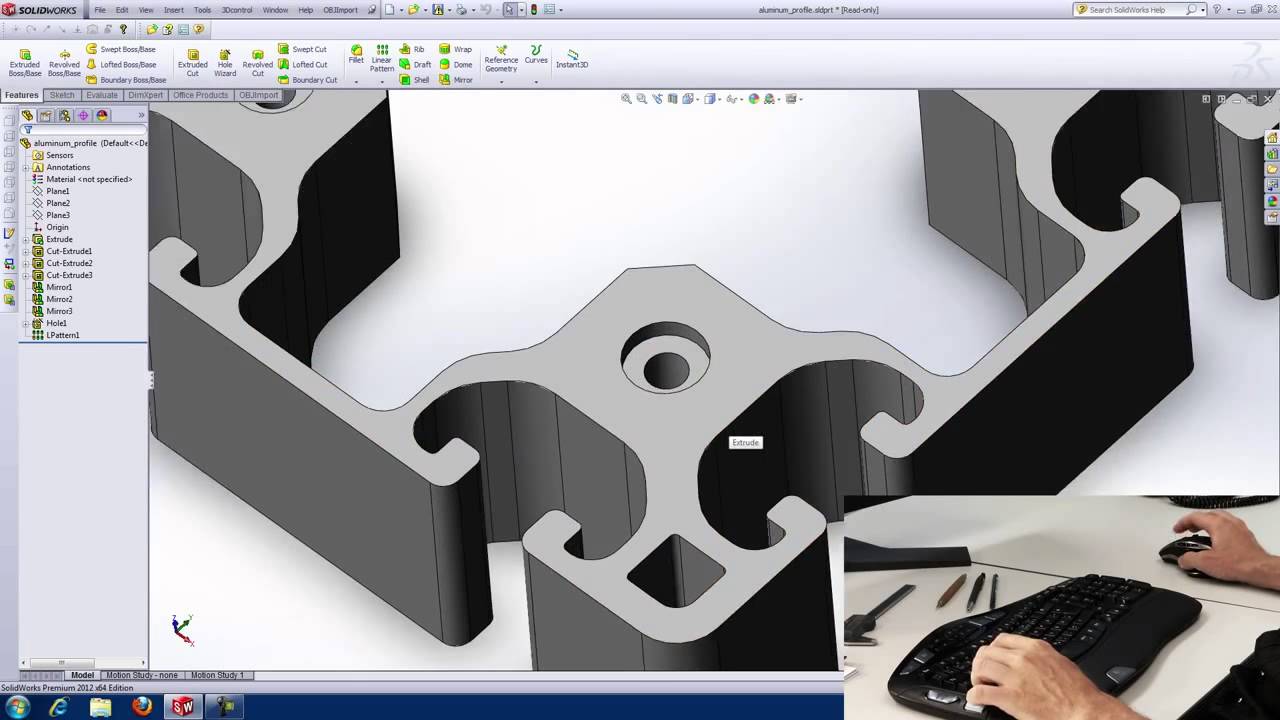Select the Boundary Cut tool
This screenshot has height=720, width=1280.
[308, 80]
